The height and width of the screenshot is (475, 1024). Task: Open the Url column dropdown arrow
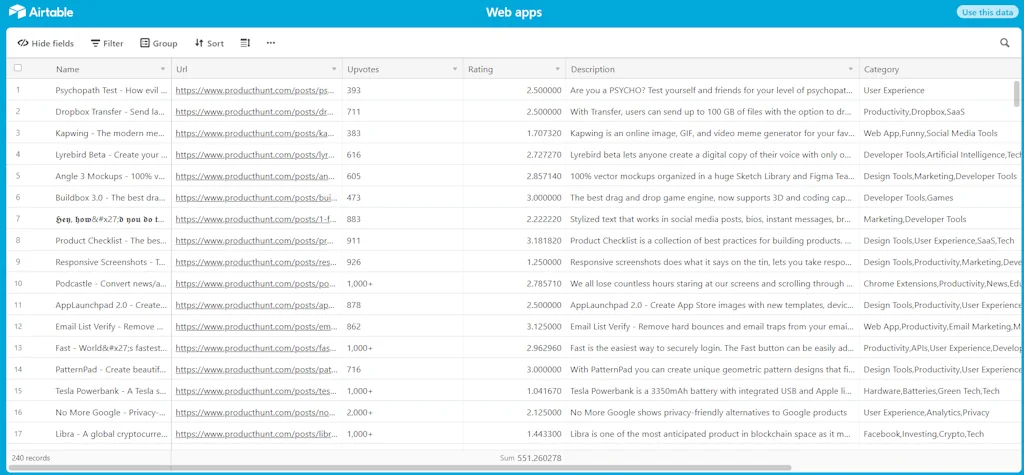pos(334,69)
